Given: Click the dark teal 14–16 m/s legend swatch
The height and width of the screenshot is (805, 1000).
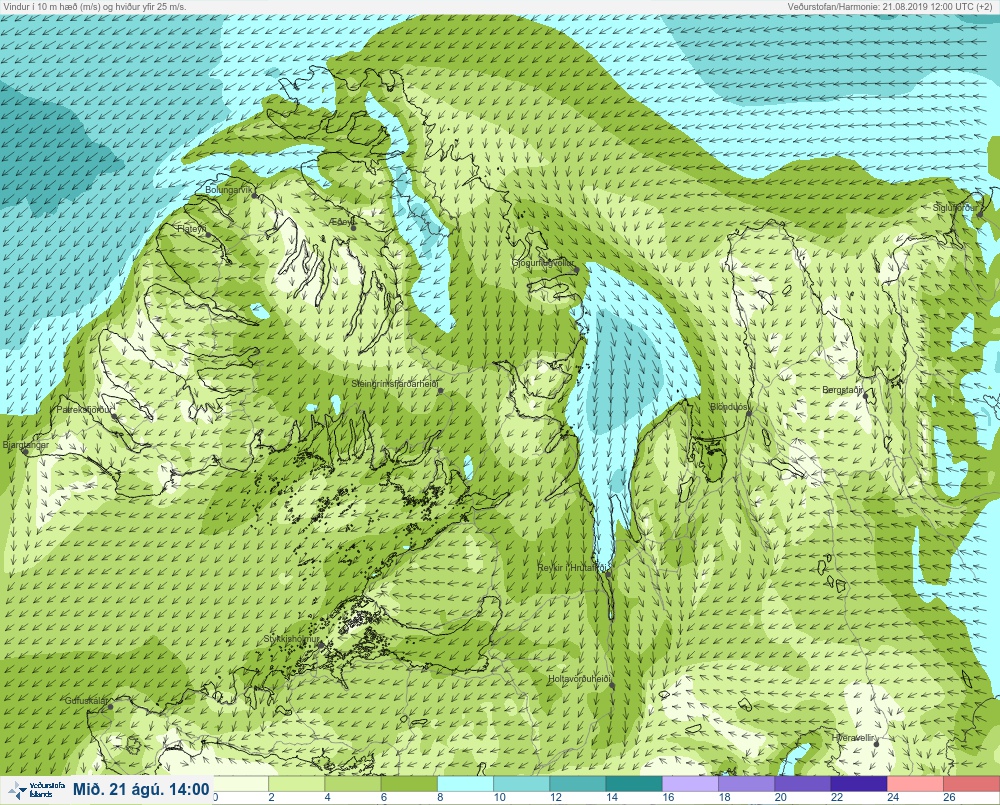Looking at the screenshot, I should (x=634, y=783).
